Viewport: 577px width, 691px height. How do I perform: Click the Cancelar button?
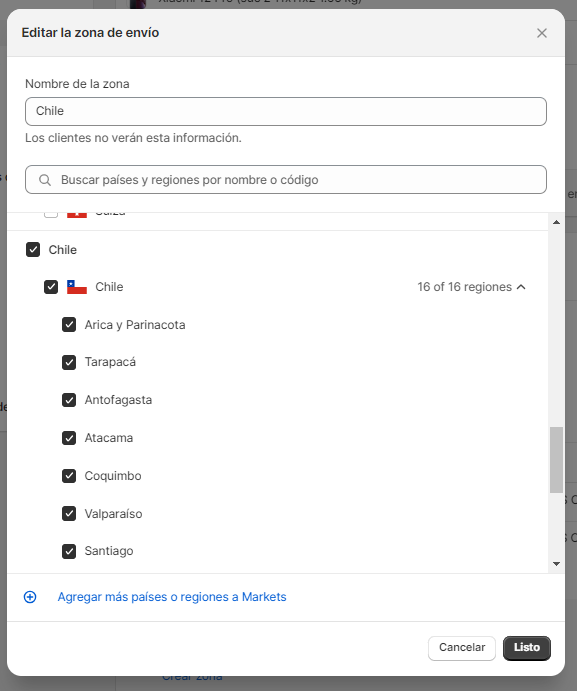point(462,647)
